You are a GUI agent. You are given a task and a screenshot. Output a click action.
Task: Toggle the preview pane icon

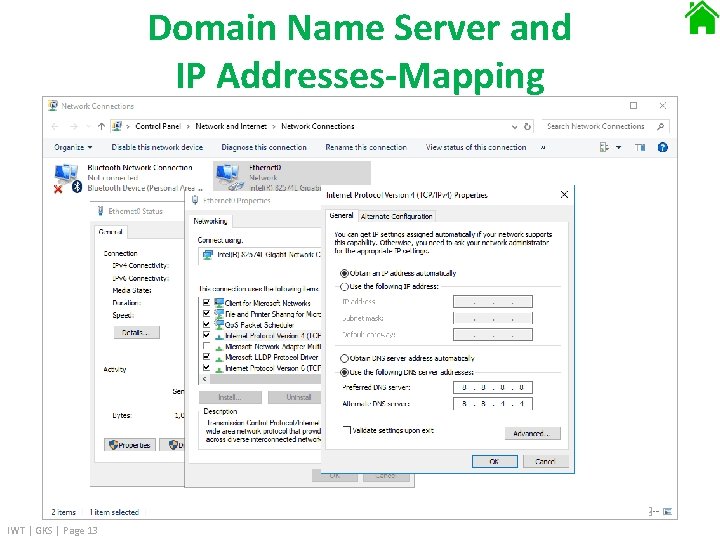coord(640,147)
